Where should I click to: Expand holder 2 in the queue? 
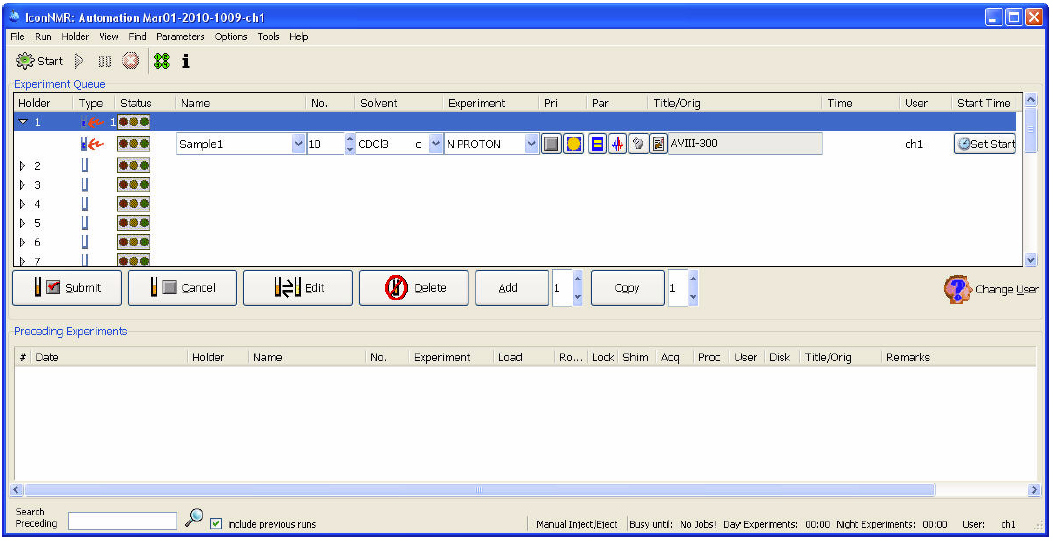point(22,166)
